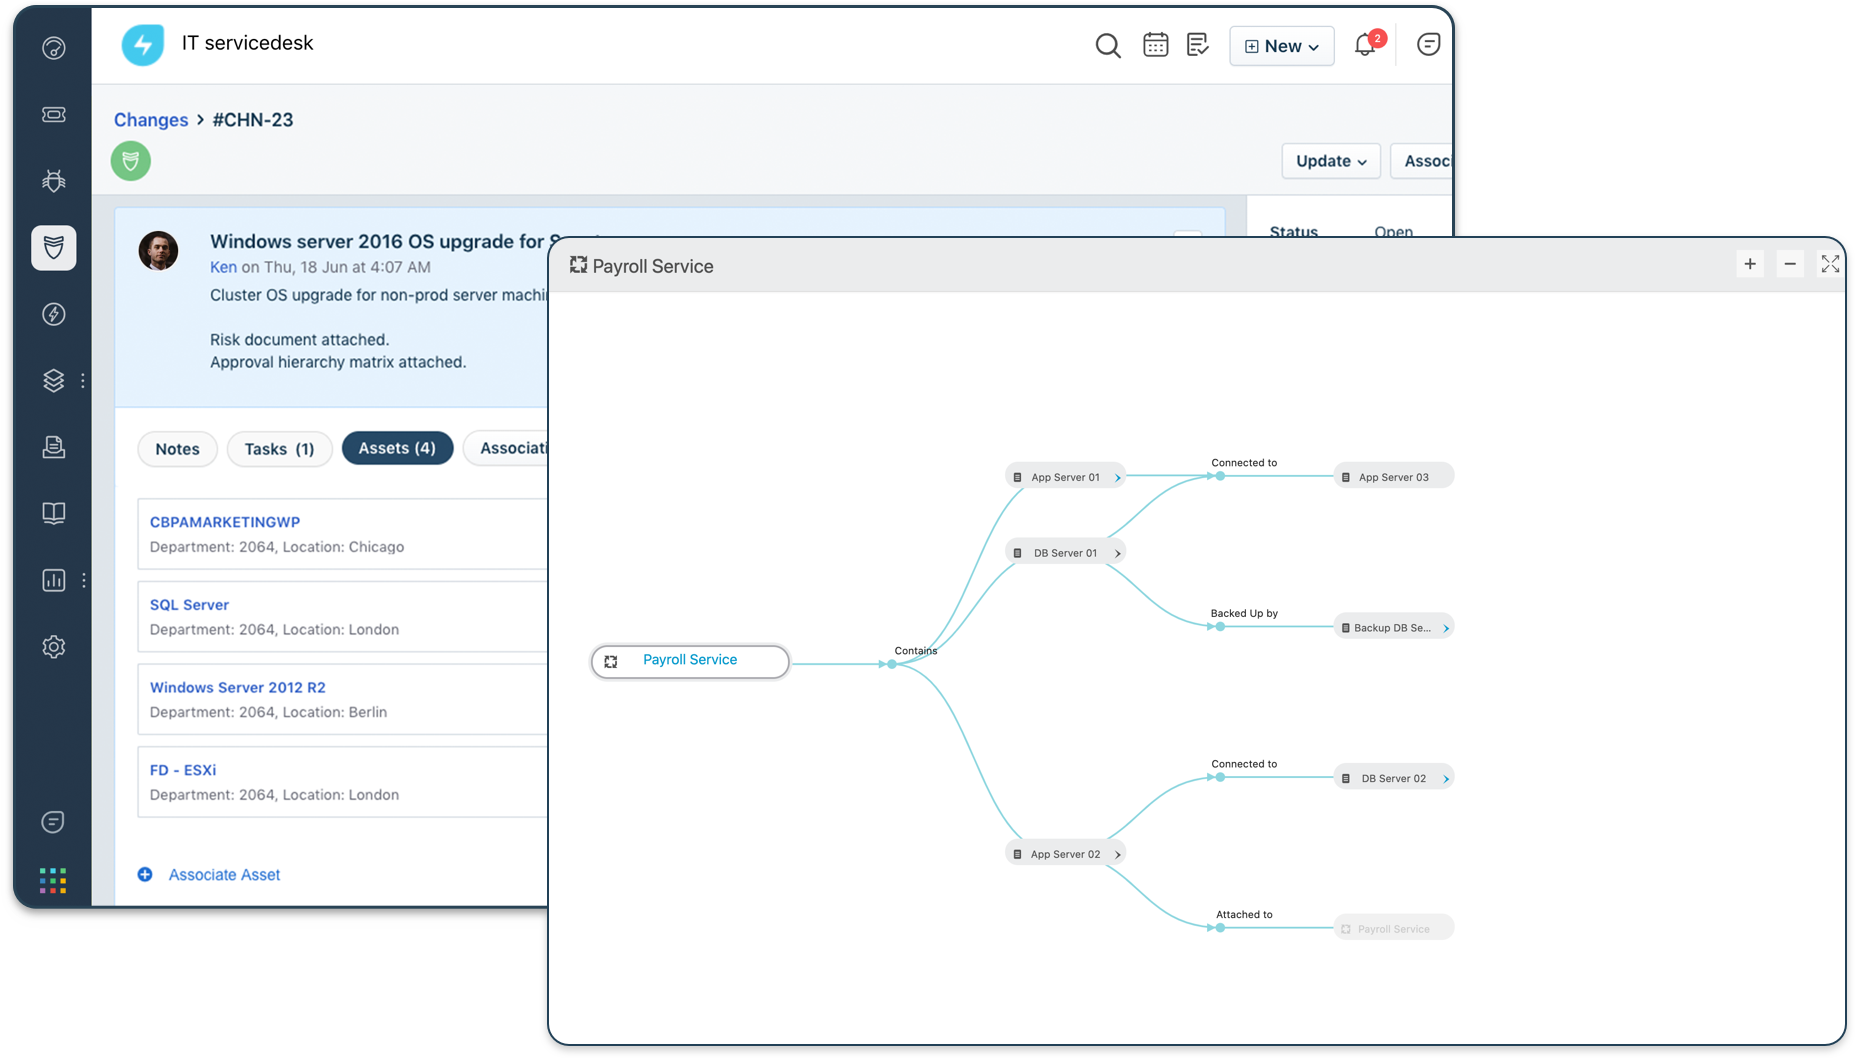Switch to the Notes tab
The image size is (1856, 1058).
tap(177, 449)
